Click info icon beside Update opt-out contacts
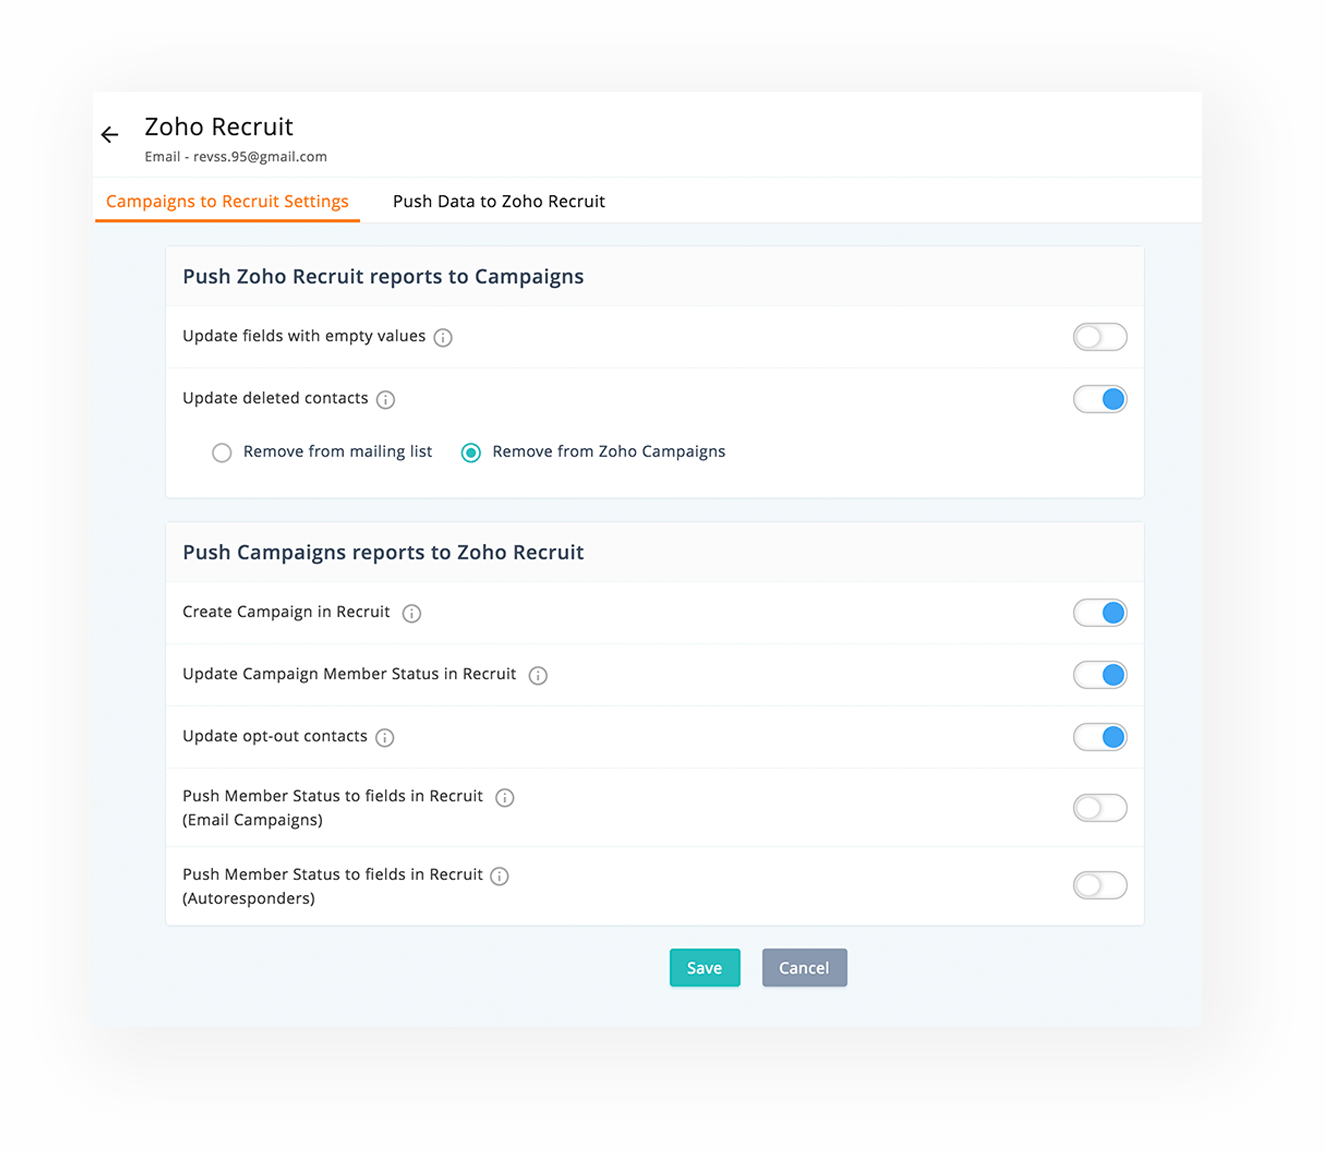Image resolution: width=1325 pixels, height=1151 pixels. (385, 738)
